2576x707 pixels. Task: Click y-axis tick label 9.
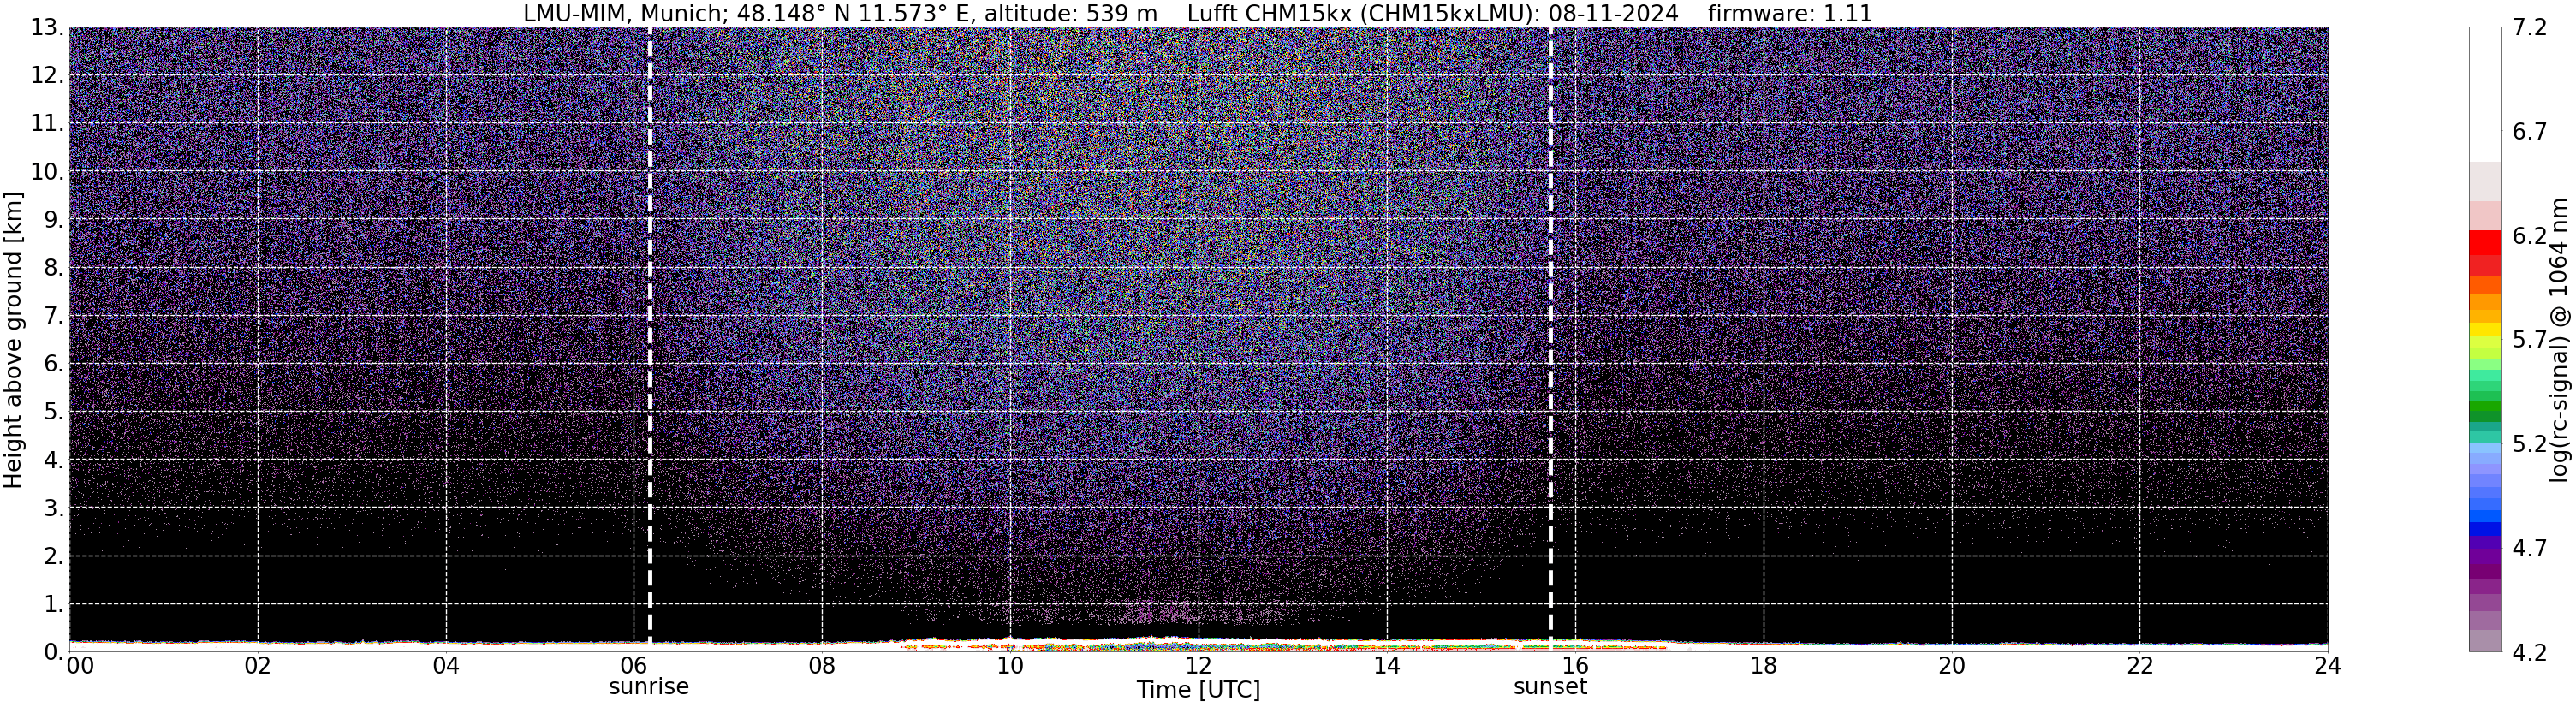(54, 220)
